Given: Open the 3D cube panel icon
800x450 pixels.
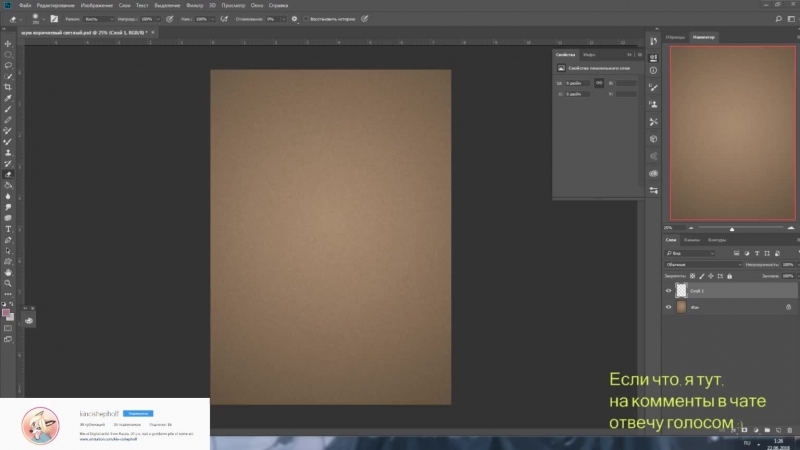Looking at the screenshot, I should pos(653,139).
